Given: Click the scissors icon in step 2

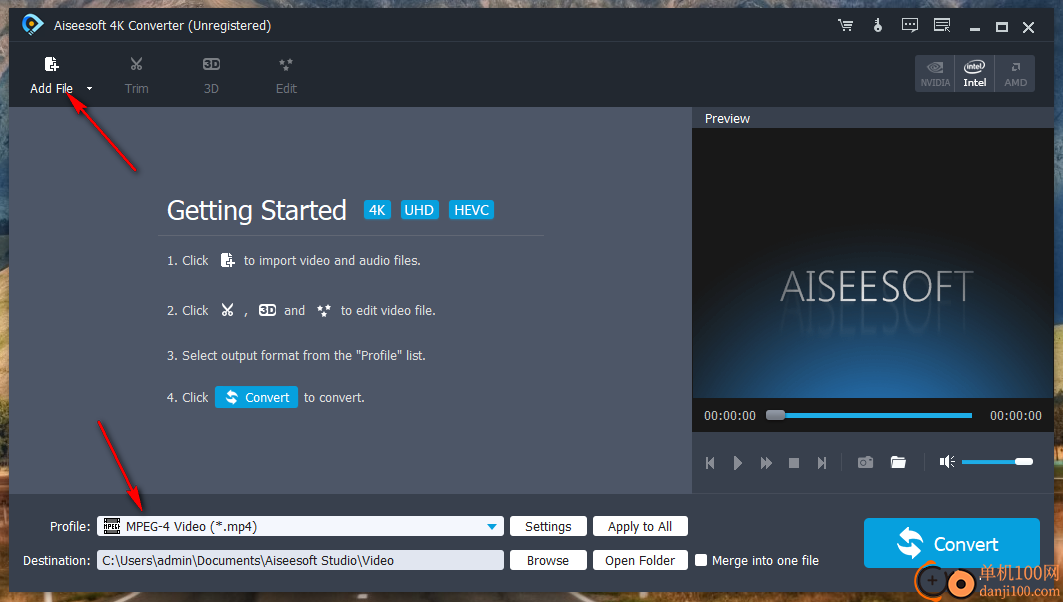Looking at the screenshot, I should (x=227, y=310).
